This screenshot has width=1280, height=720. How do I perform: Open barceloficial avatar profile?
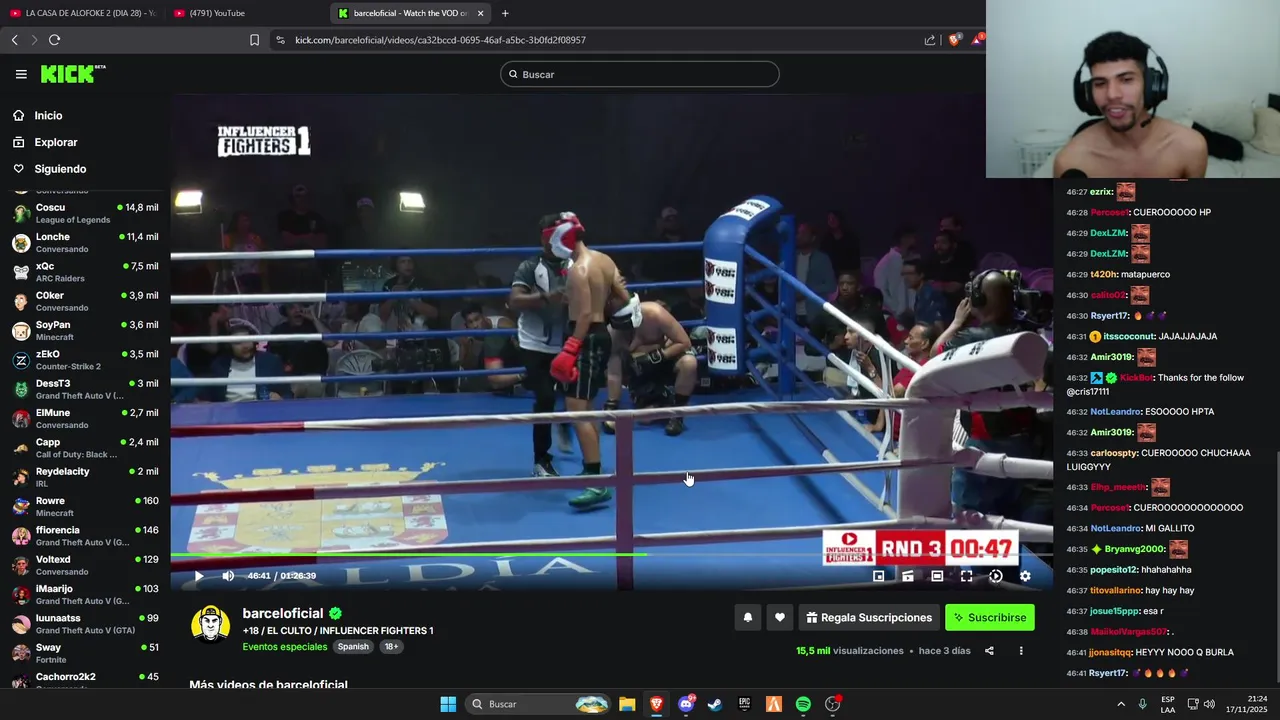coord(210,624)
